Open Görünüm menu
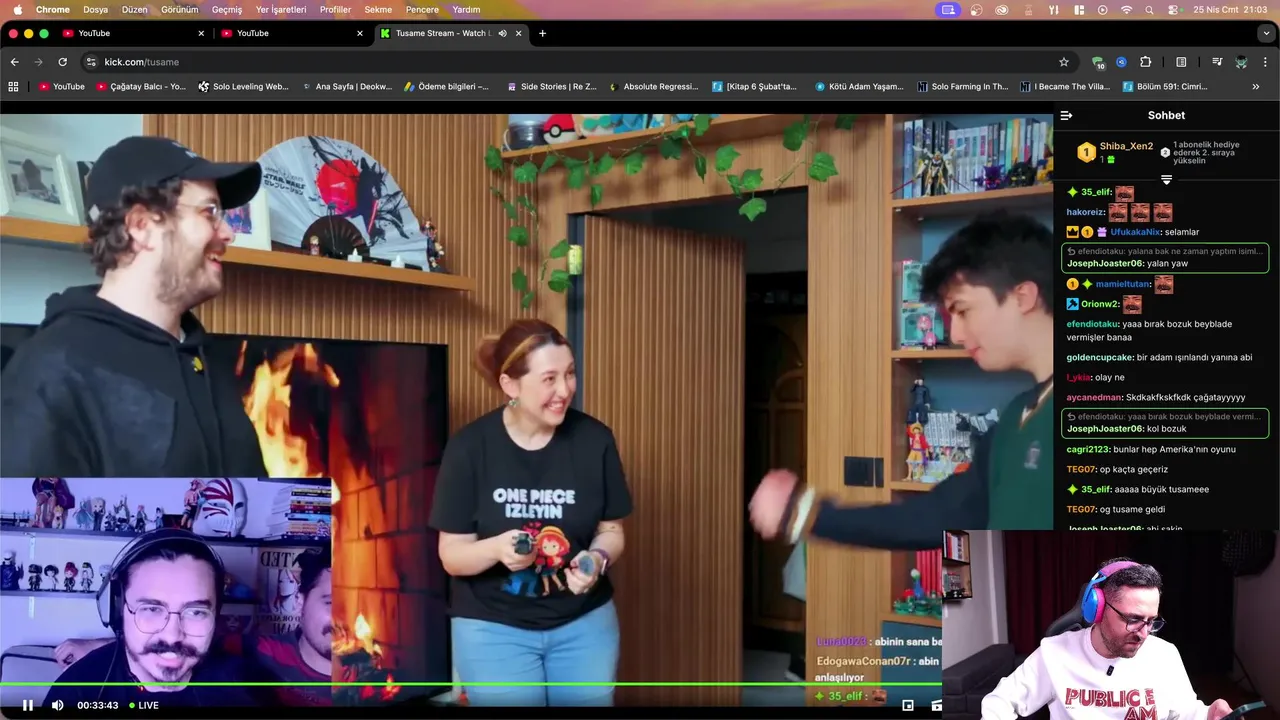Viewport: 1280px width, 720px height. click(x=180, y=9)
